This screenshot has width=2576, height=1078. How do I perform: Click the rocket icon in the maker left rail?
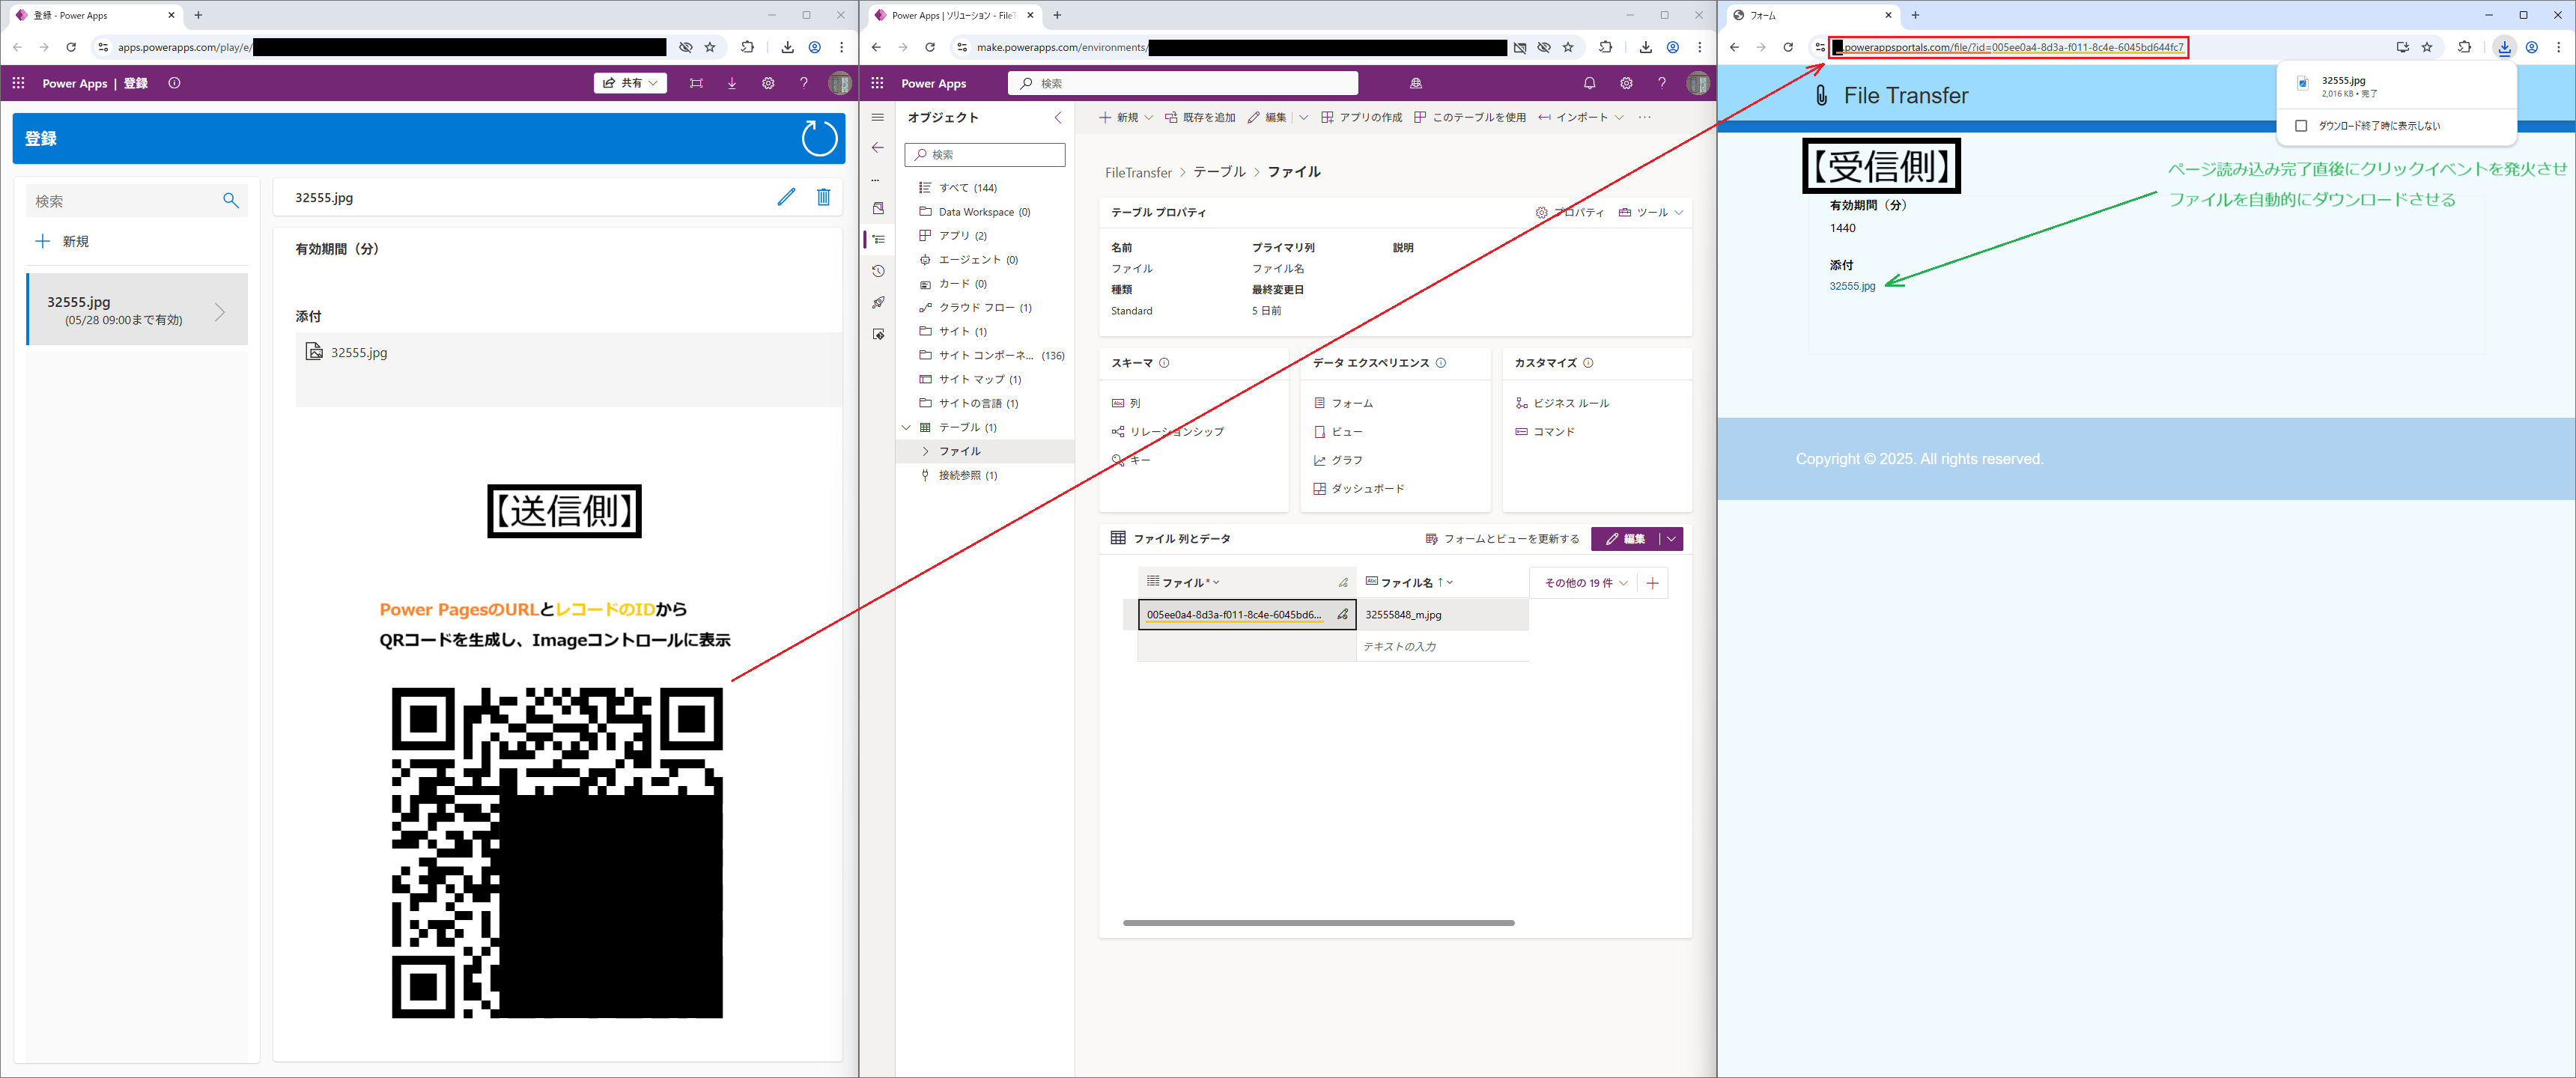tap(878, 302)
